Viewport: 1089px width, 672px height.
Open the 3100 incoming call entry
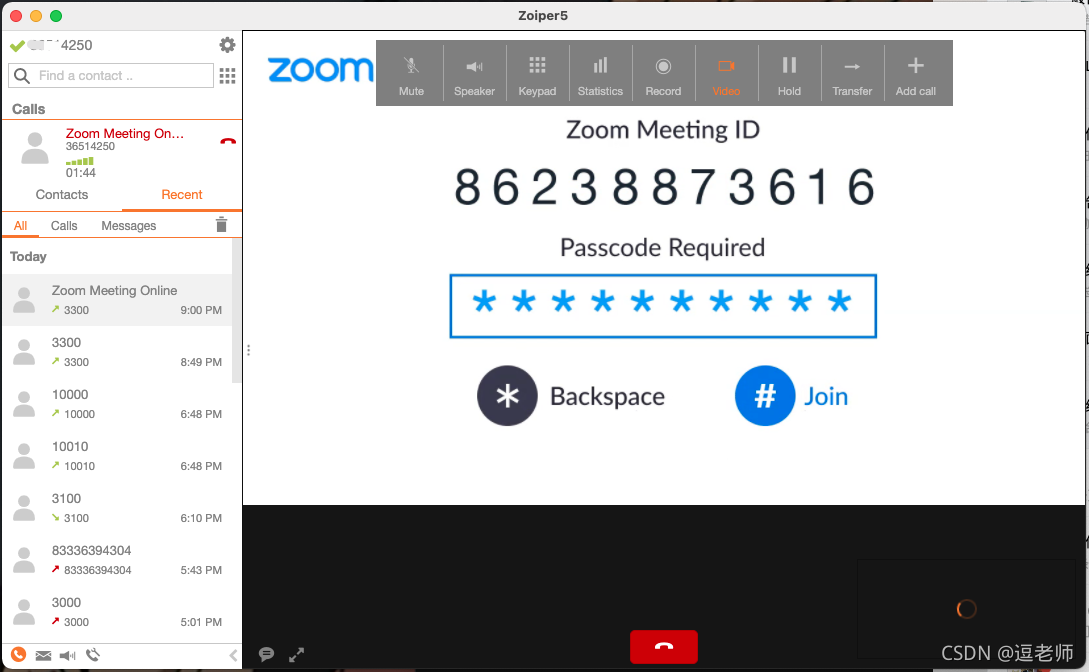tap(118, 508)
